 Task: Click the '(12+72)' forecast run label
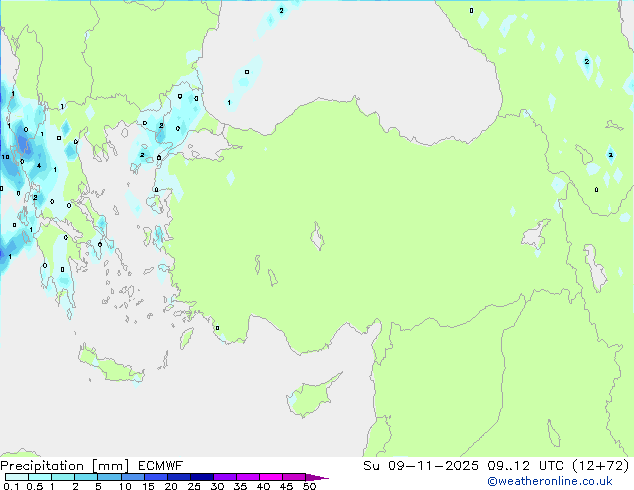point(601,466)
